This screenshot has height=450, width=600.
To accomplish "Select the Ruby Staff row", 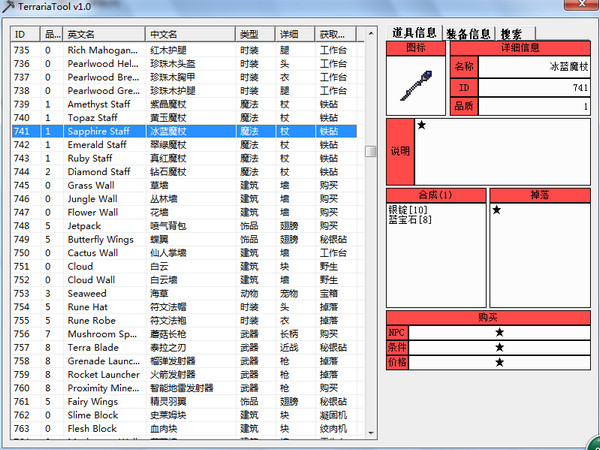I will [x=184, y=158].
